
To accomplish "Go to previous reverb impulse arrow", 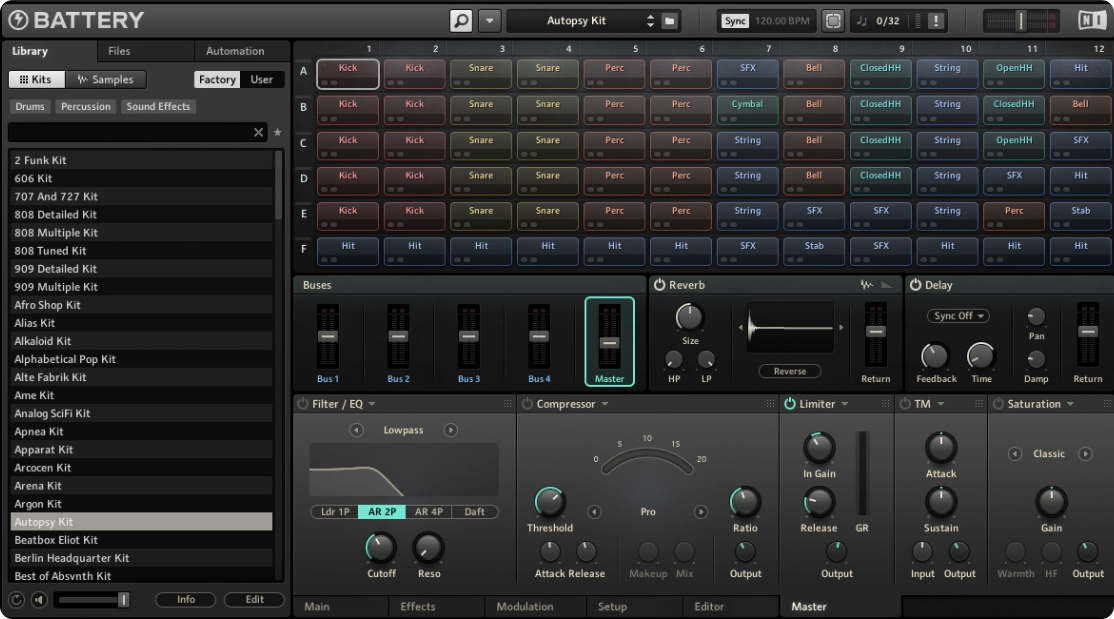I will point(741,328).
